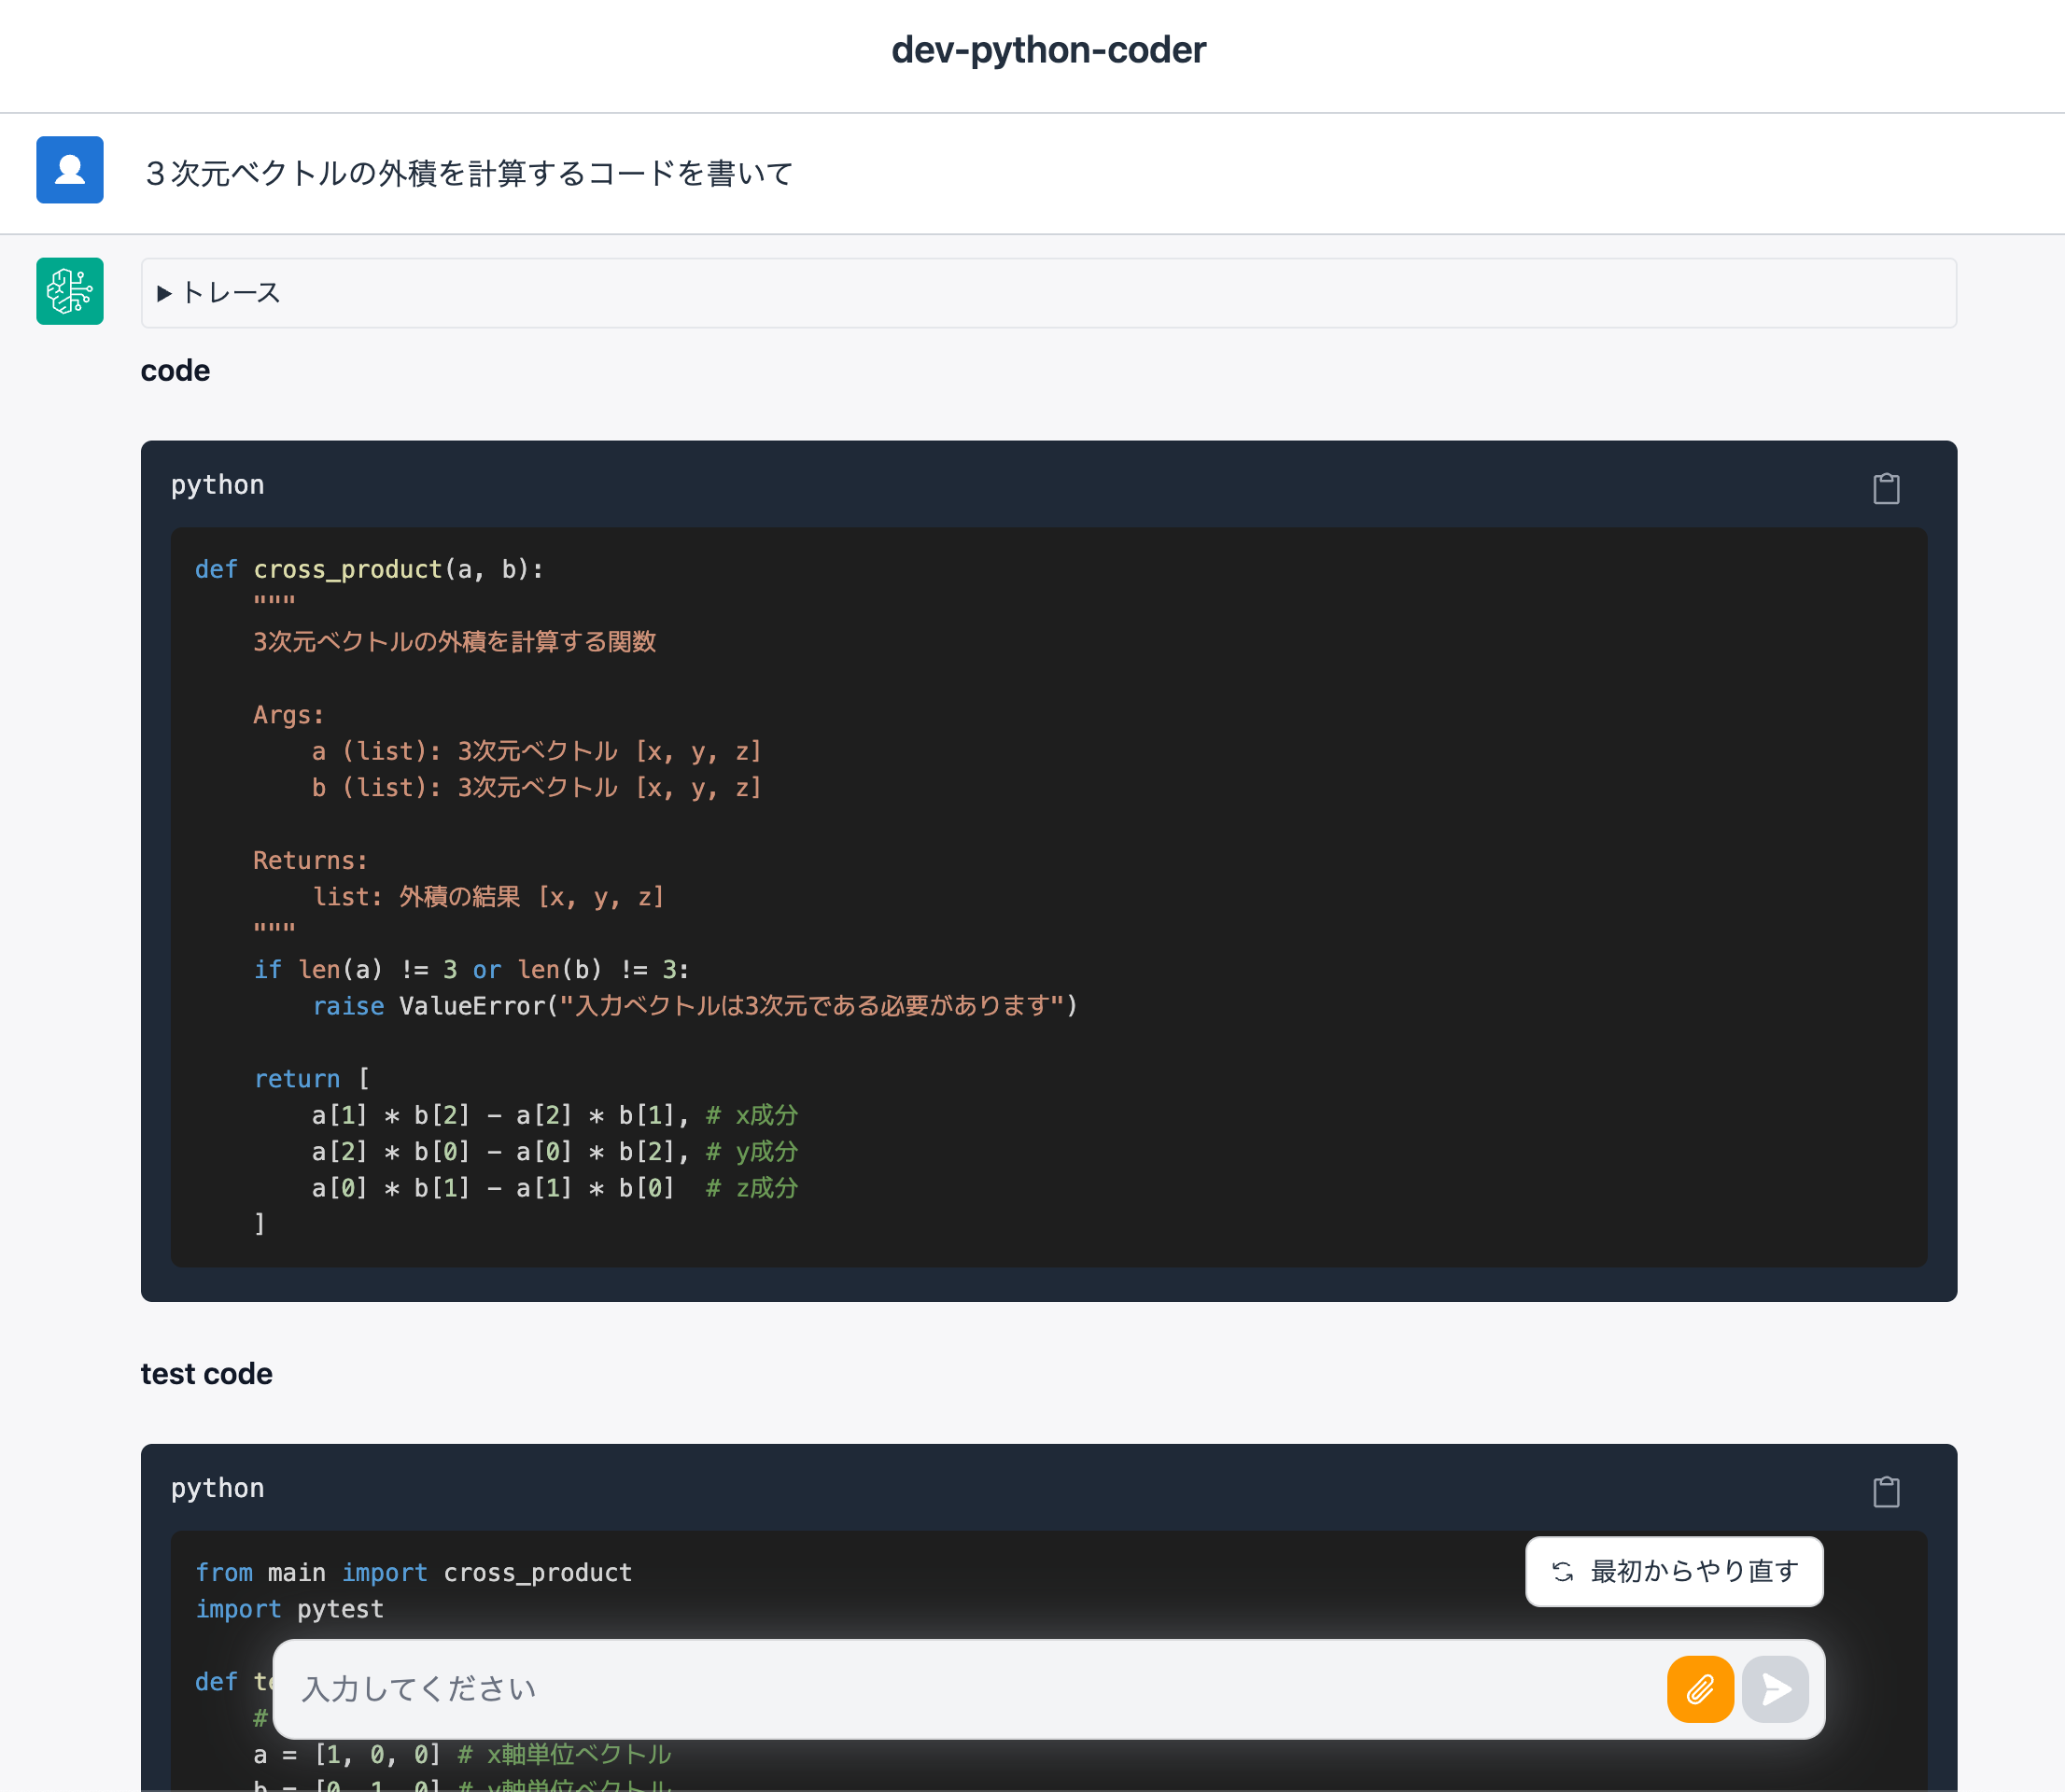Click the raise ValueError code line
Image resolution: width=2065 pixels, height=1792 pixels.
pyautogui.click(x=694, y=1005)
